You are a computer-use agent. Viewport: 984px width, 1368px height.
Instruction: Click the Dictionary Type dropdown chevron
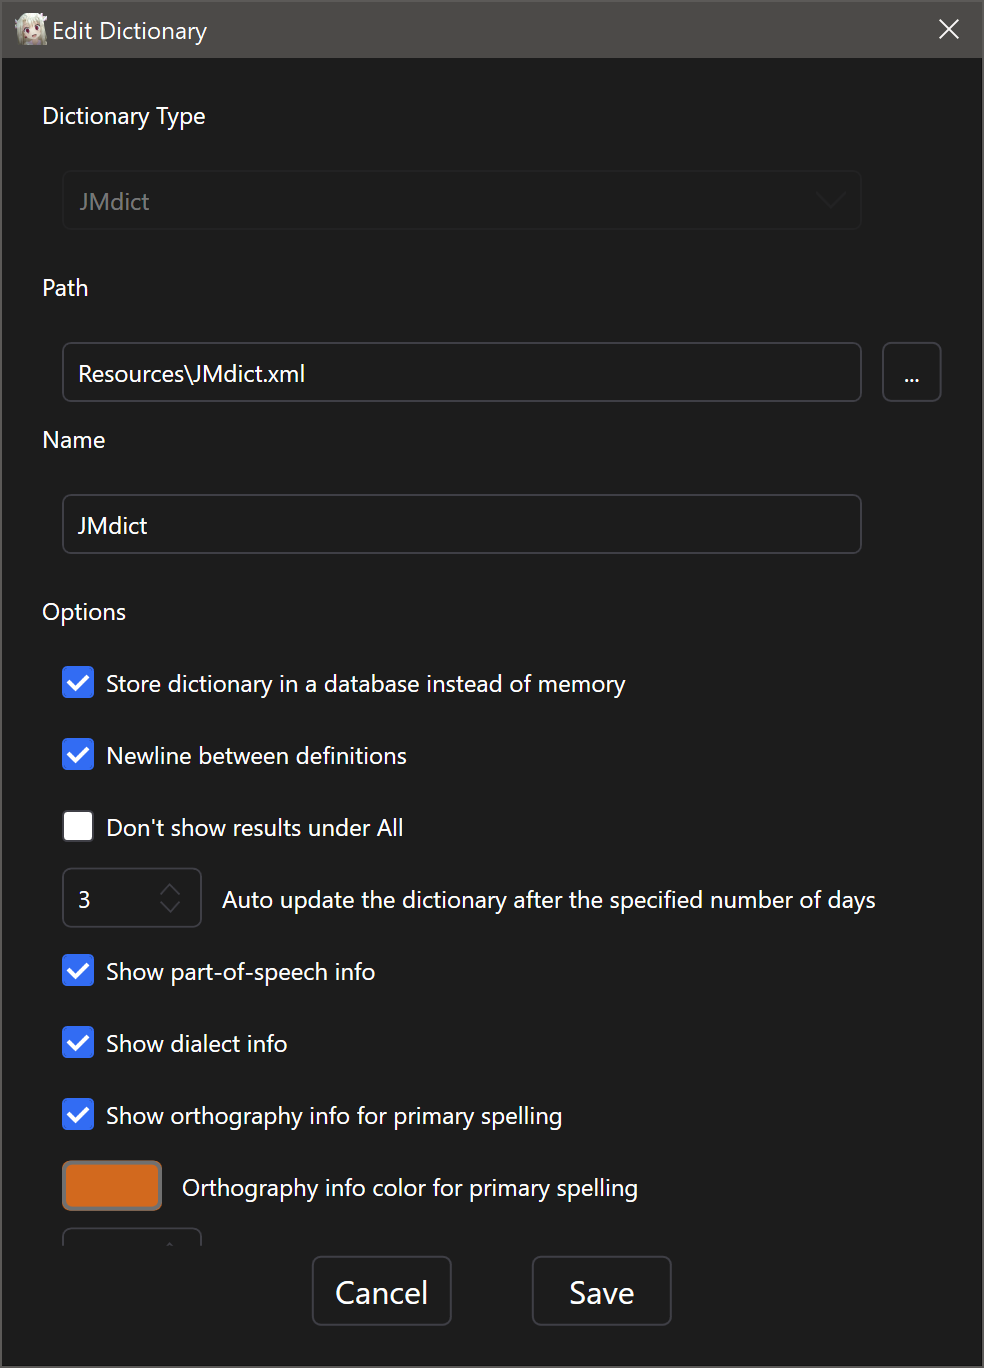pos(830,201)
